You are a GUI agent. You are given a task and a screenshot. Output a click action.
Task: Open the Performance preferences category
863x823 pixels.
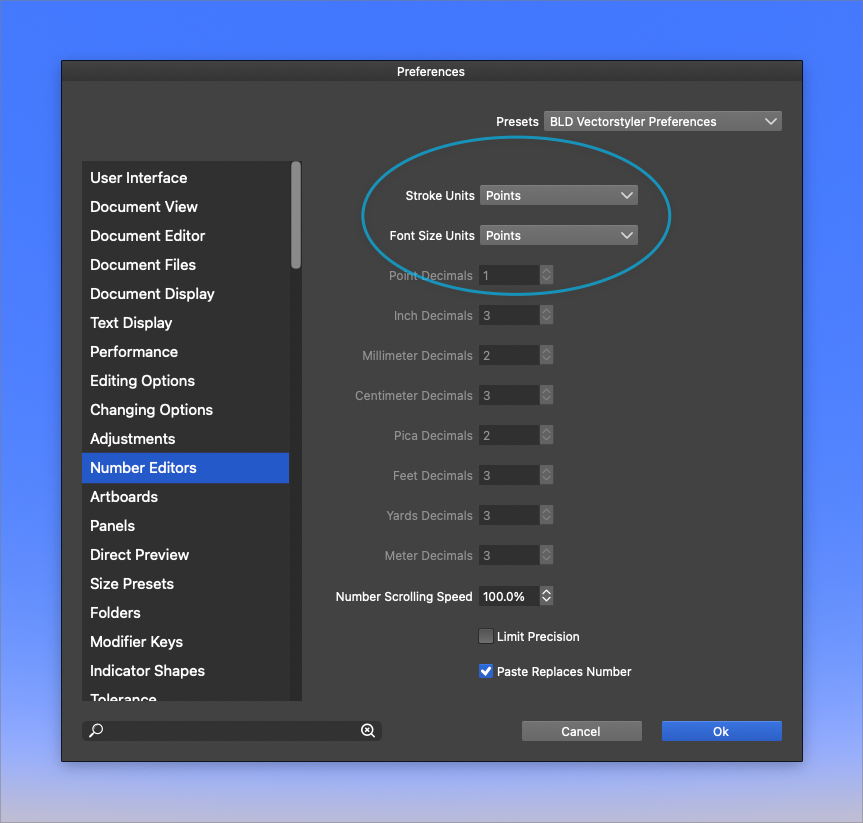pos(134,352)
